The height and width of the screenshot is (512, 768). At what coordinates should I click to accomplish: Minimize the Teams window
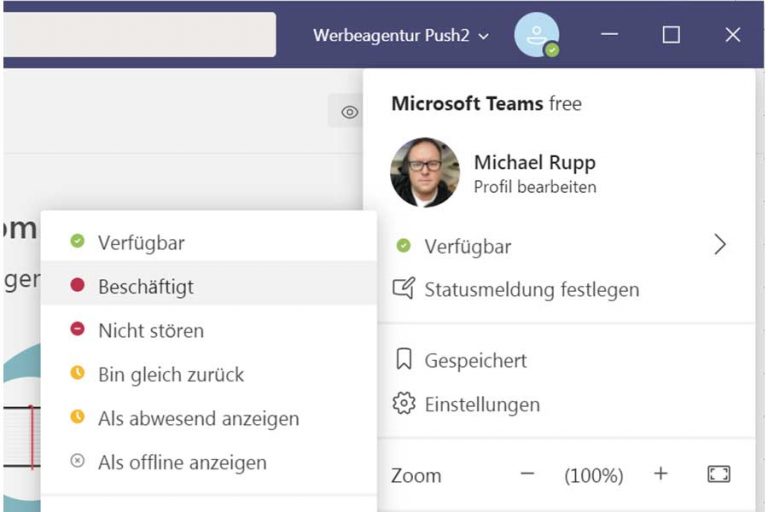point(609,34)
